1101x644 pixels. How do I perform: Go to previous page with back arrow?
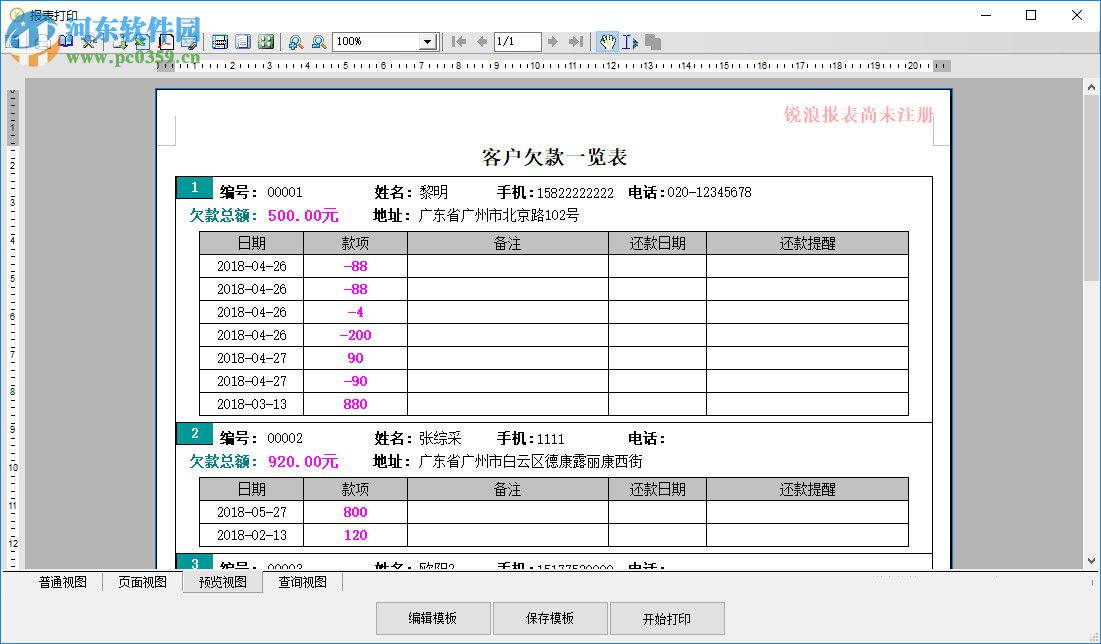coord(483,42)
